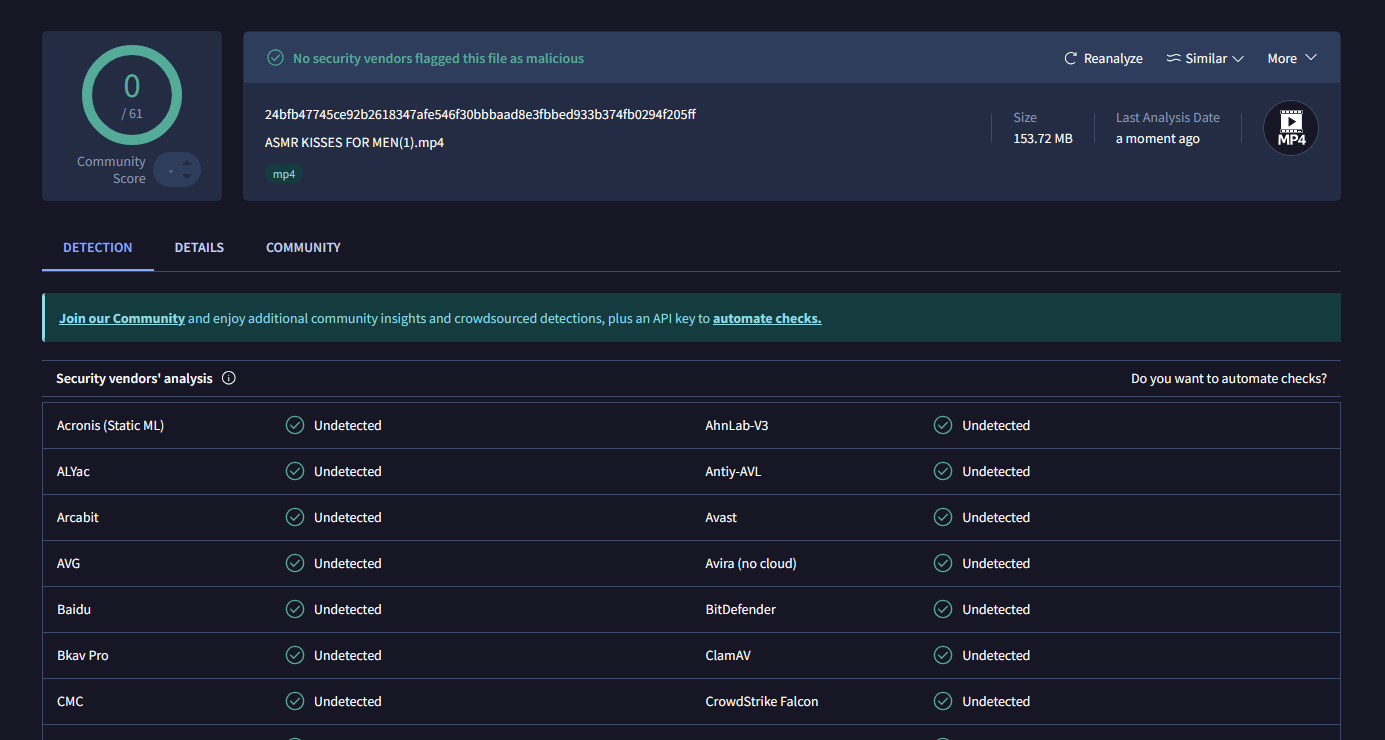Screen dimensions: 1385x740
Task: Click the MP4 file type icon
Action: pyautogui.click(x=1291, y=128)
